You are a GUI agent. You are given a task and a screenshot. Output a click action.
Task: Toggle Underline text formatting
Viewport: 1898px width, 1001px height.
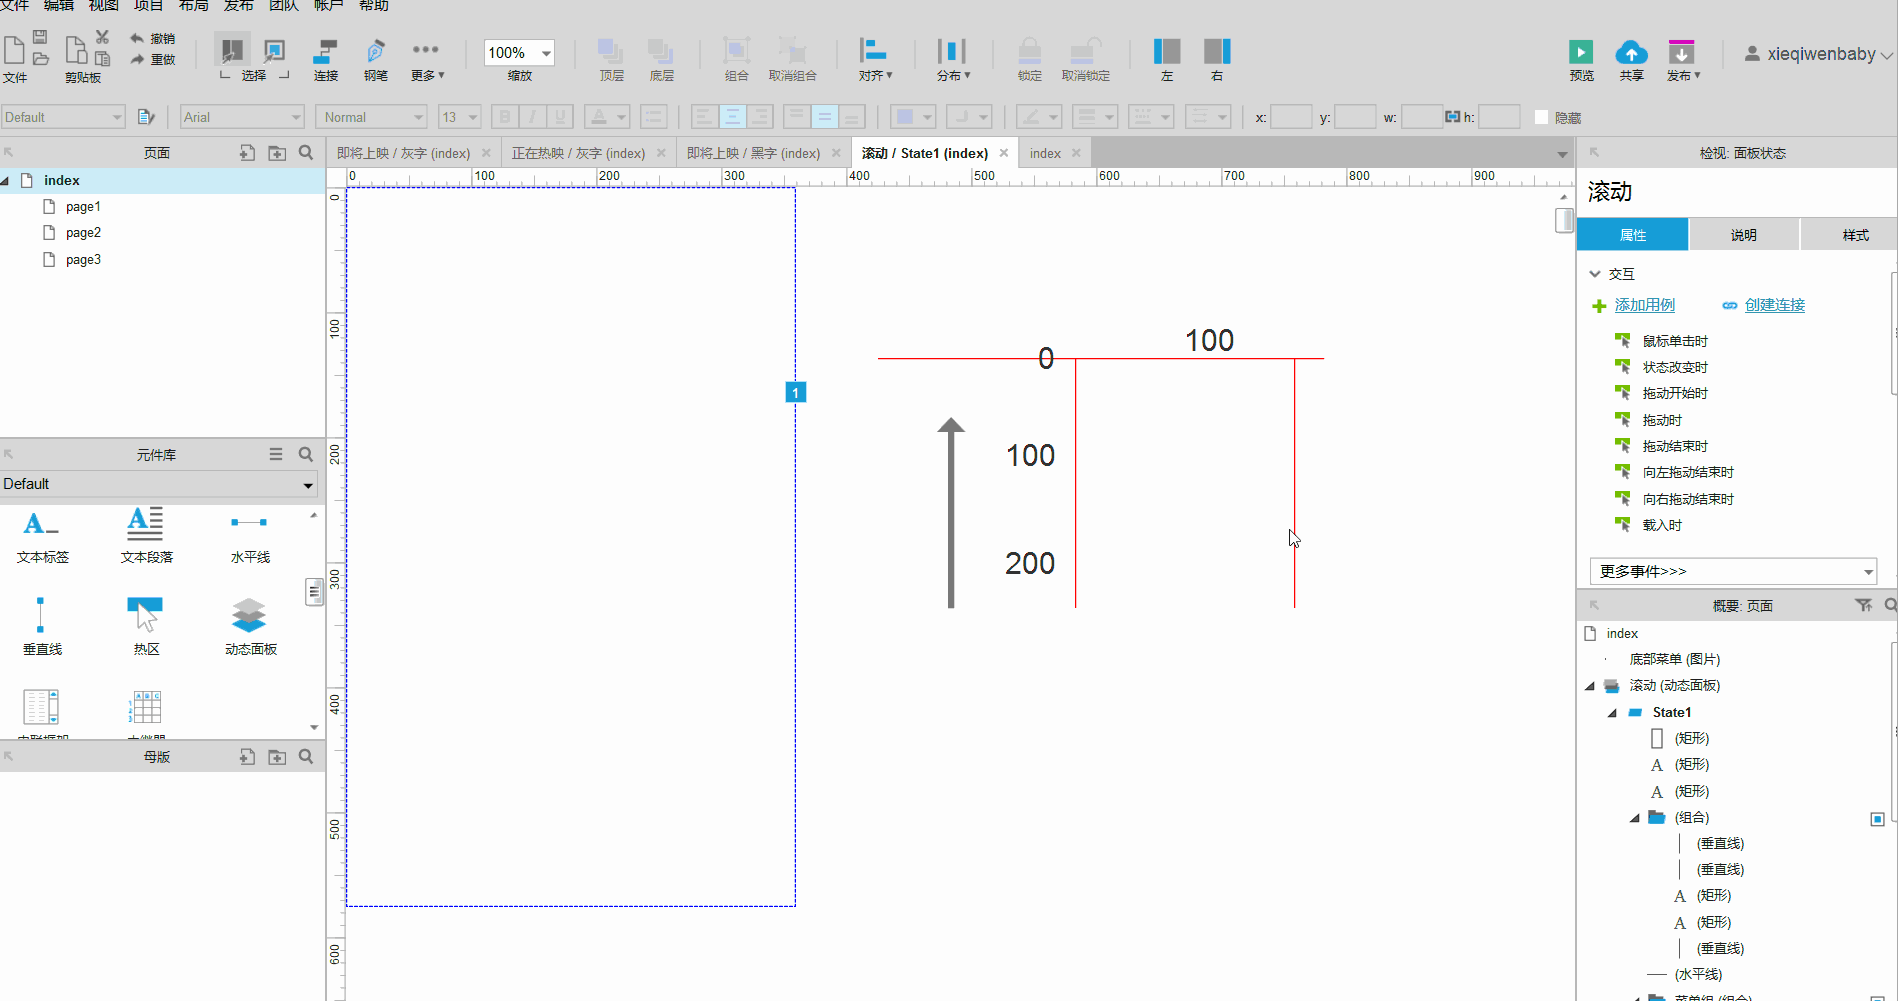point(560,117)
